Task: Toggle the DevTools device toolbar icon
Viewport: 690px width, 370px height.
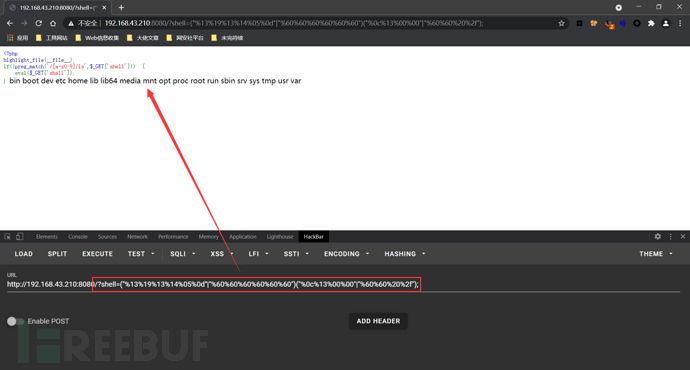Action: [19, 237]
